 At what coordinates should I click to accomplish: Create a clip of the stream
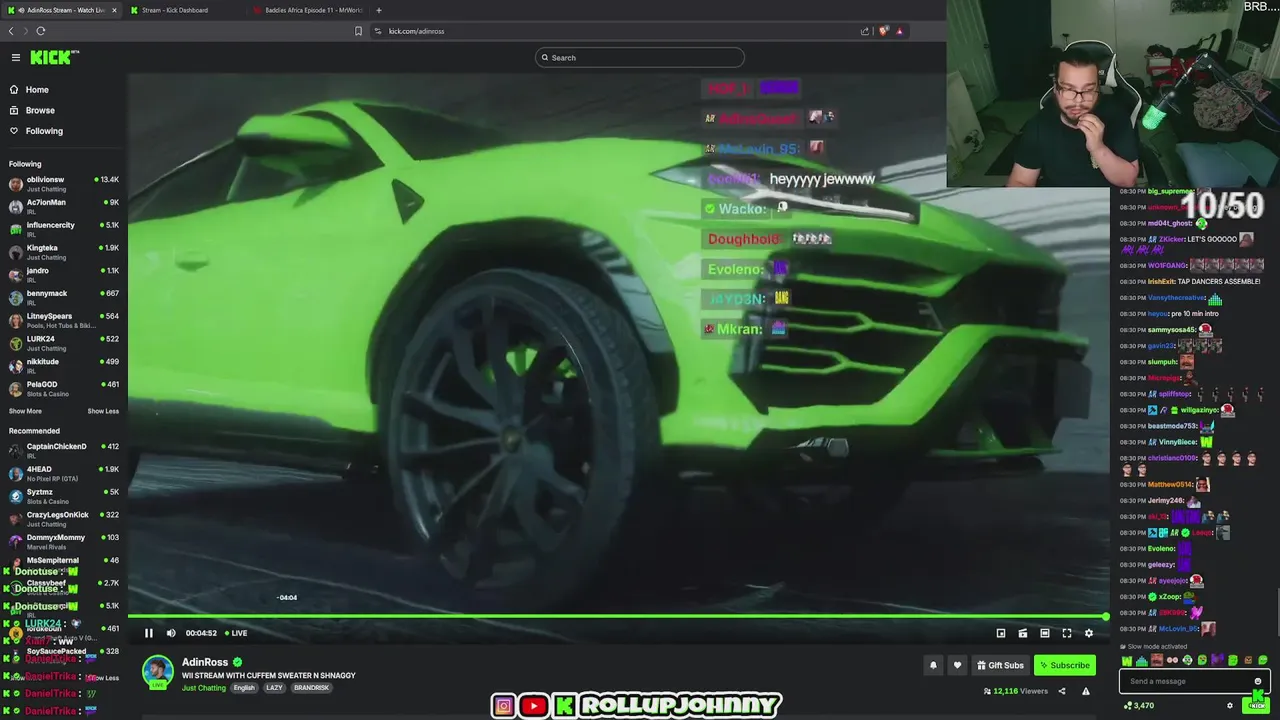[1023, 633]
